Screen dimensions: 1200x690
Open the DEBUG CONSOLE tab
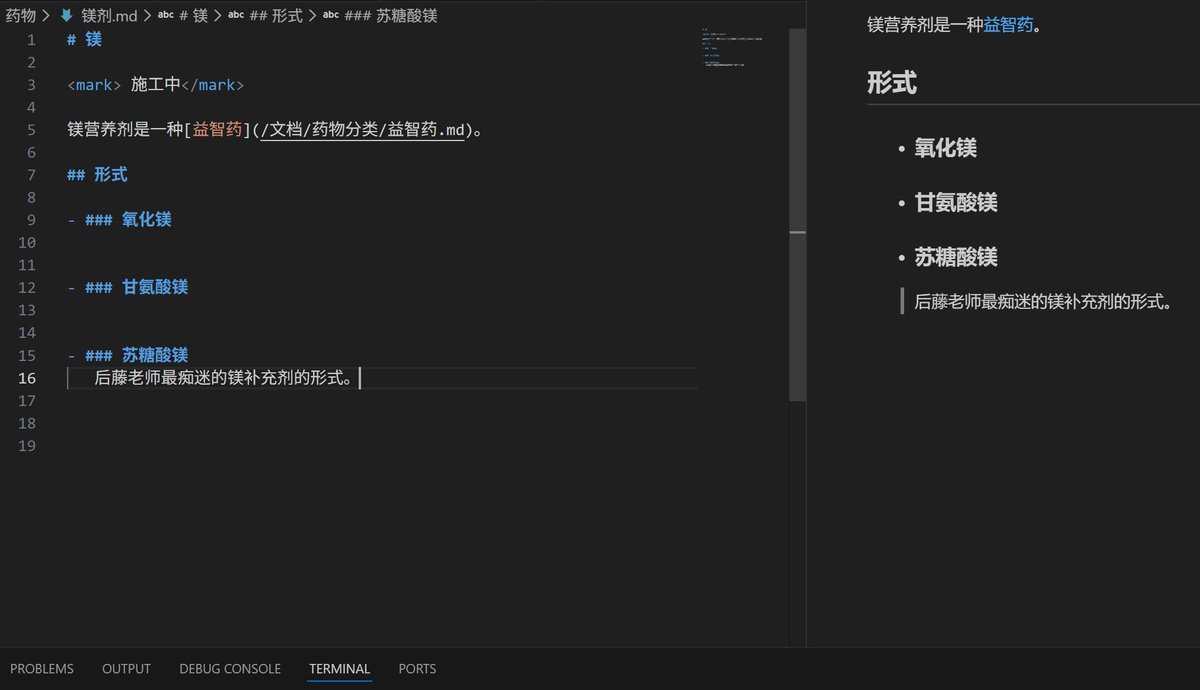tap(230, 669)
